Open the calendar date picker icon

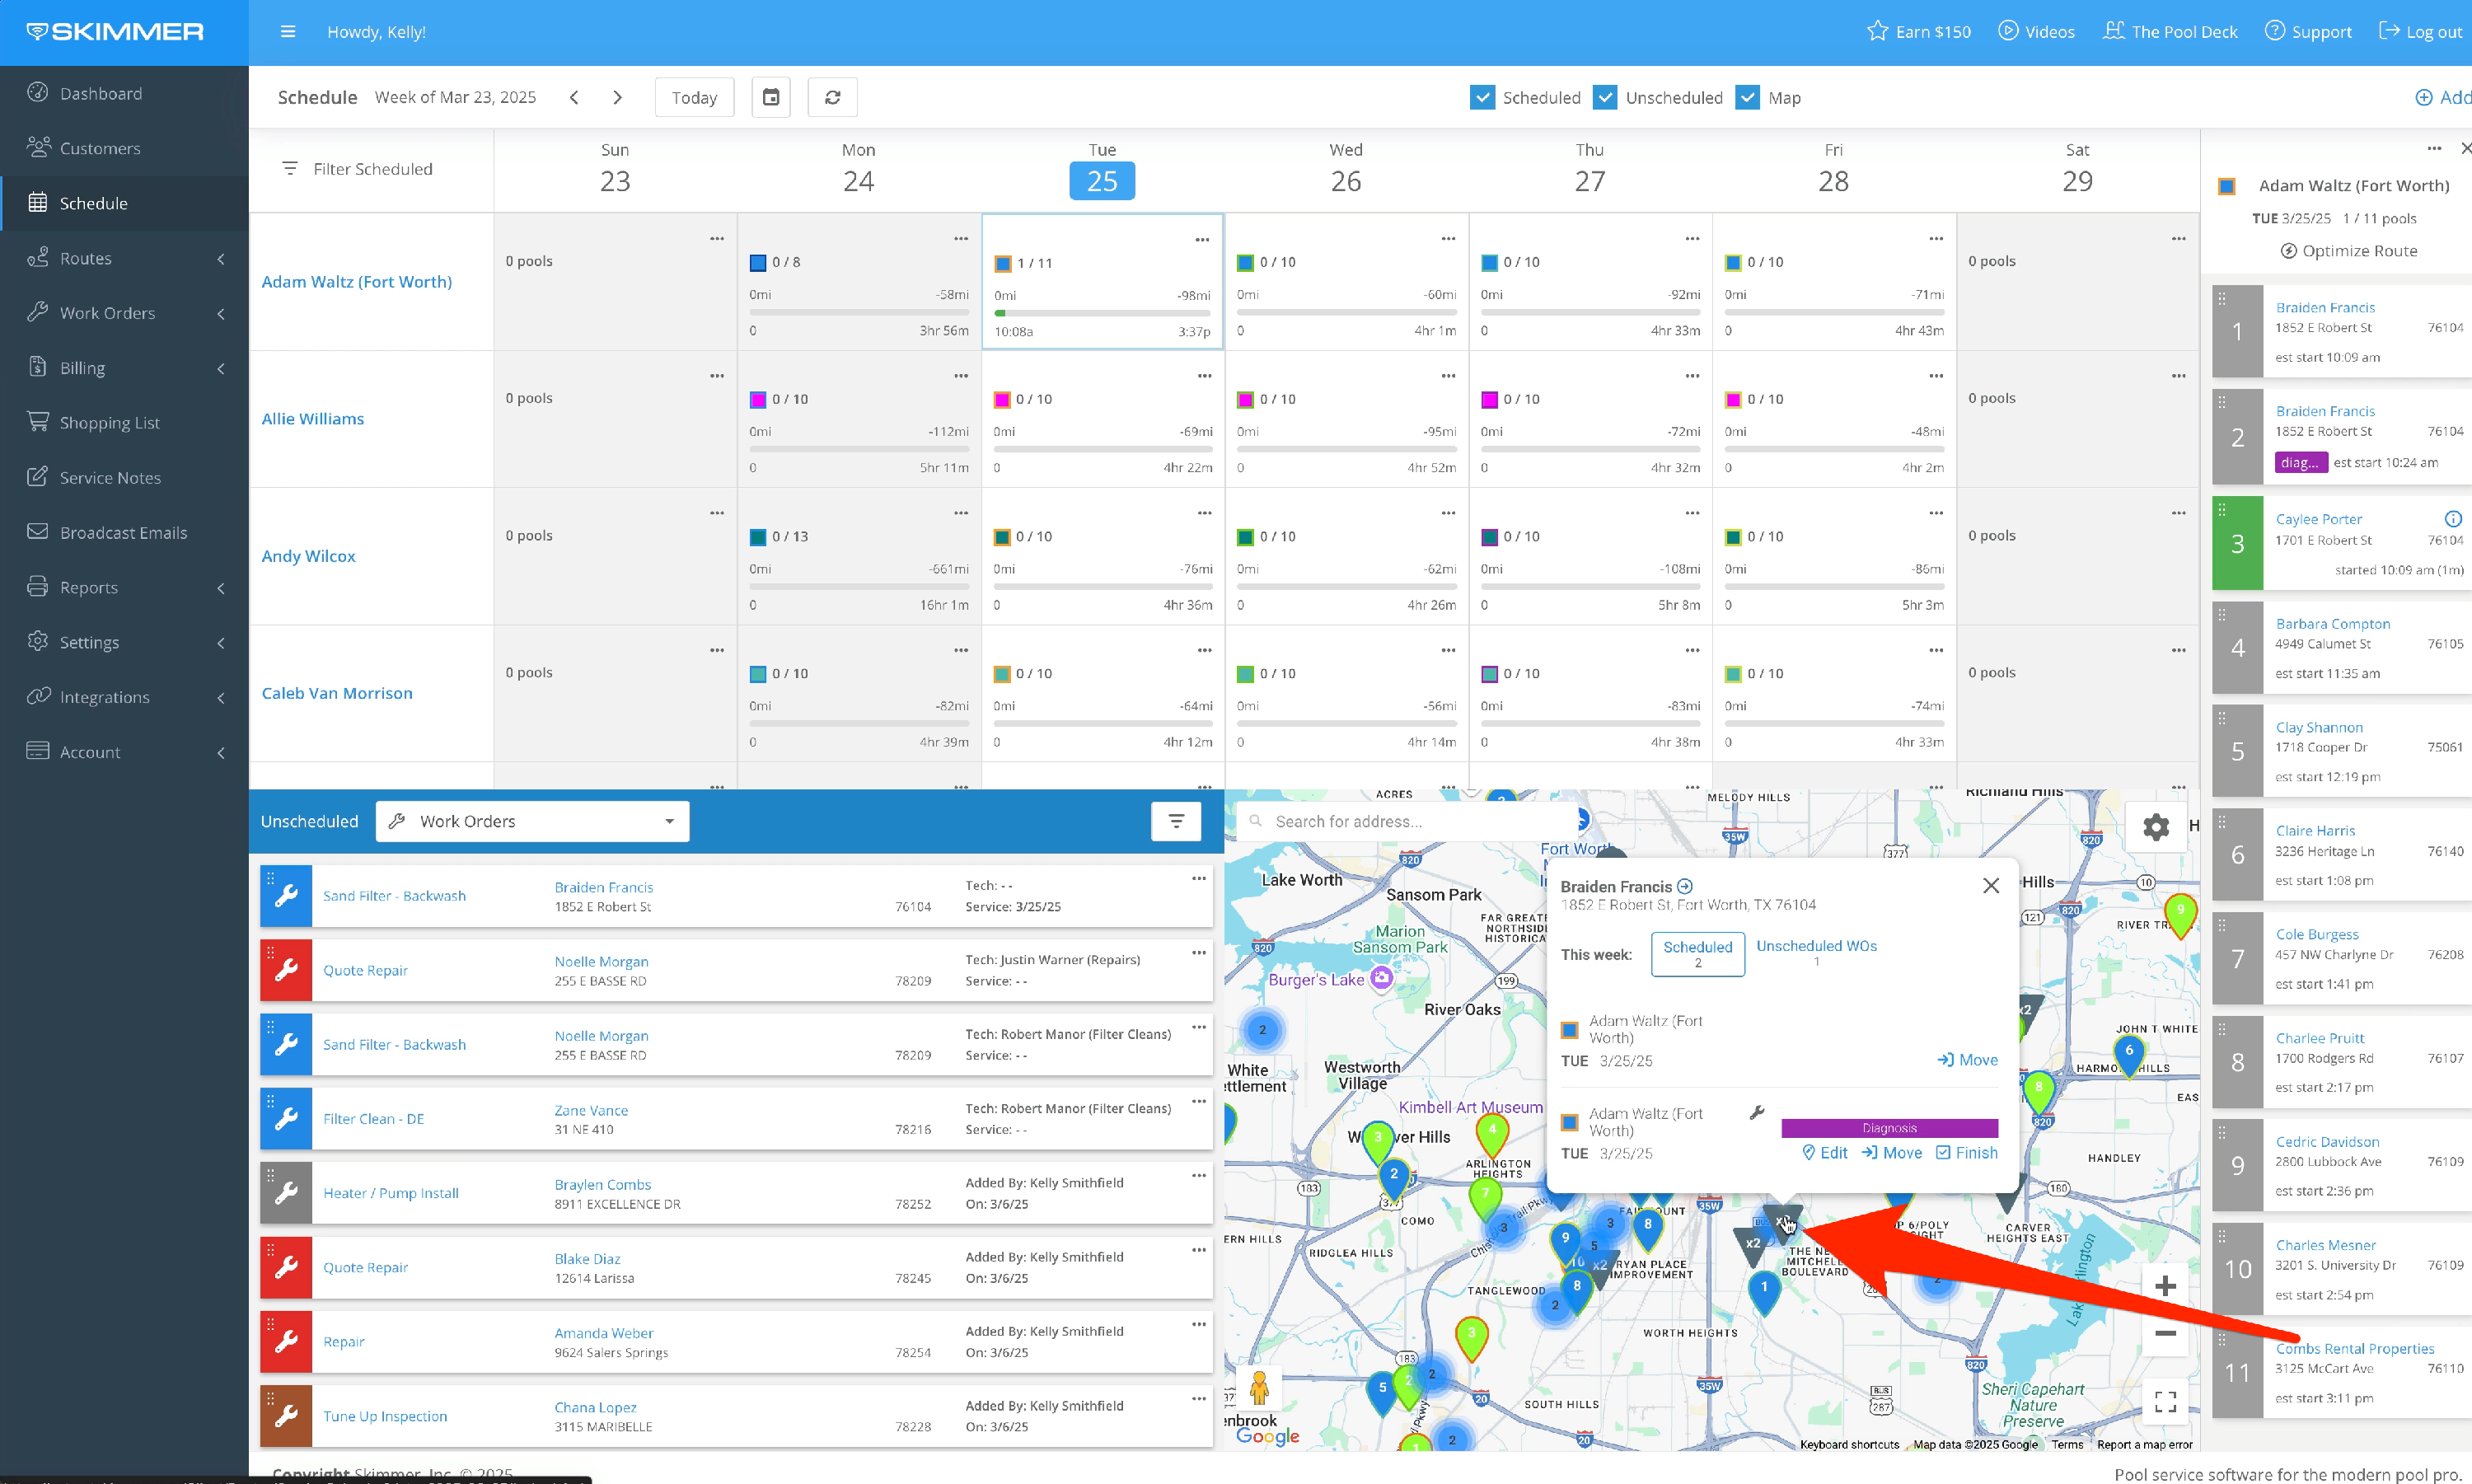coord(771,97)
